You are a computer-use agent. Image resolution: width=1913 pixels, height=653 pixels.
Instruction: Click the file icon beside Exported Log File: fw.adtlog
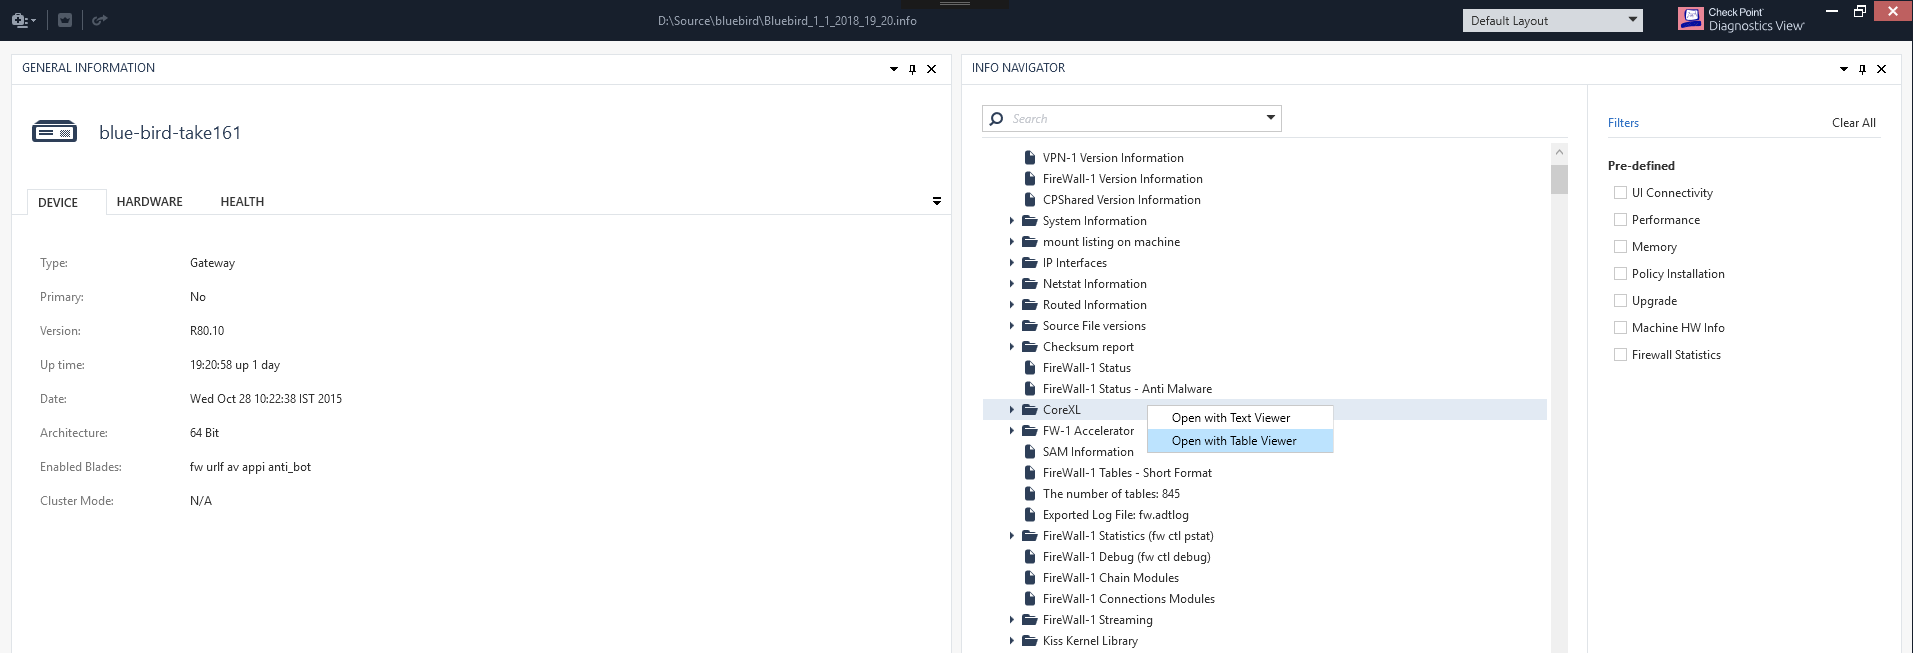[x=1029, y=515]
